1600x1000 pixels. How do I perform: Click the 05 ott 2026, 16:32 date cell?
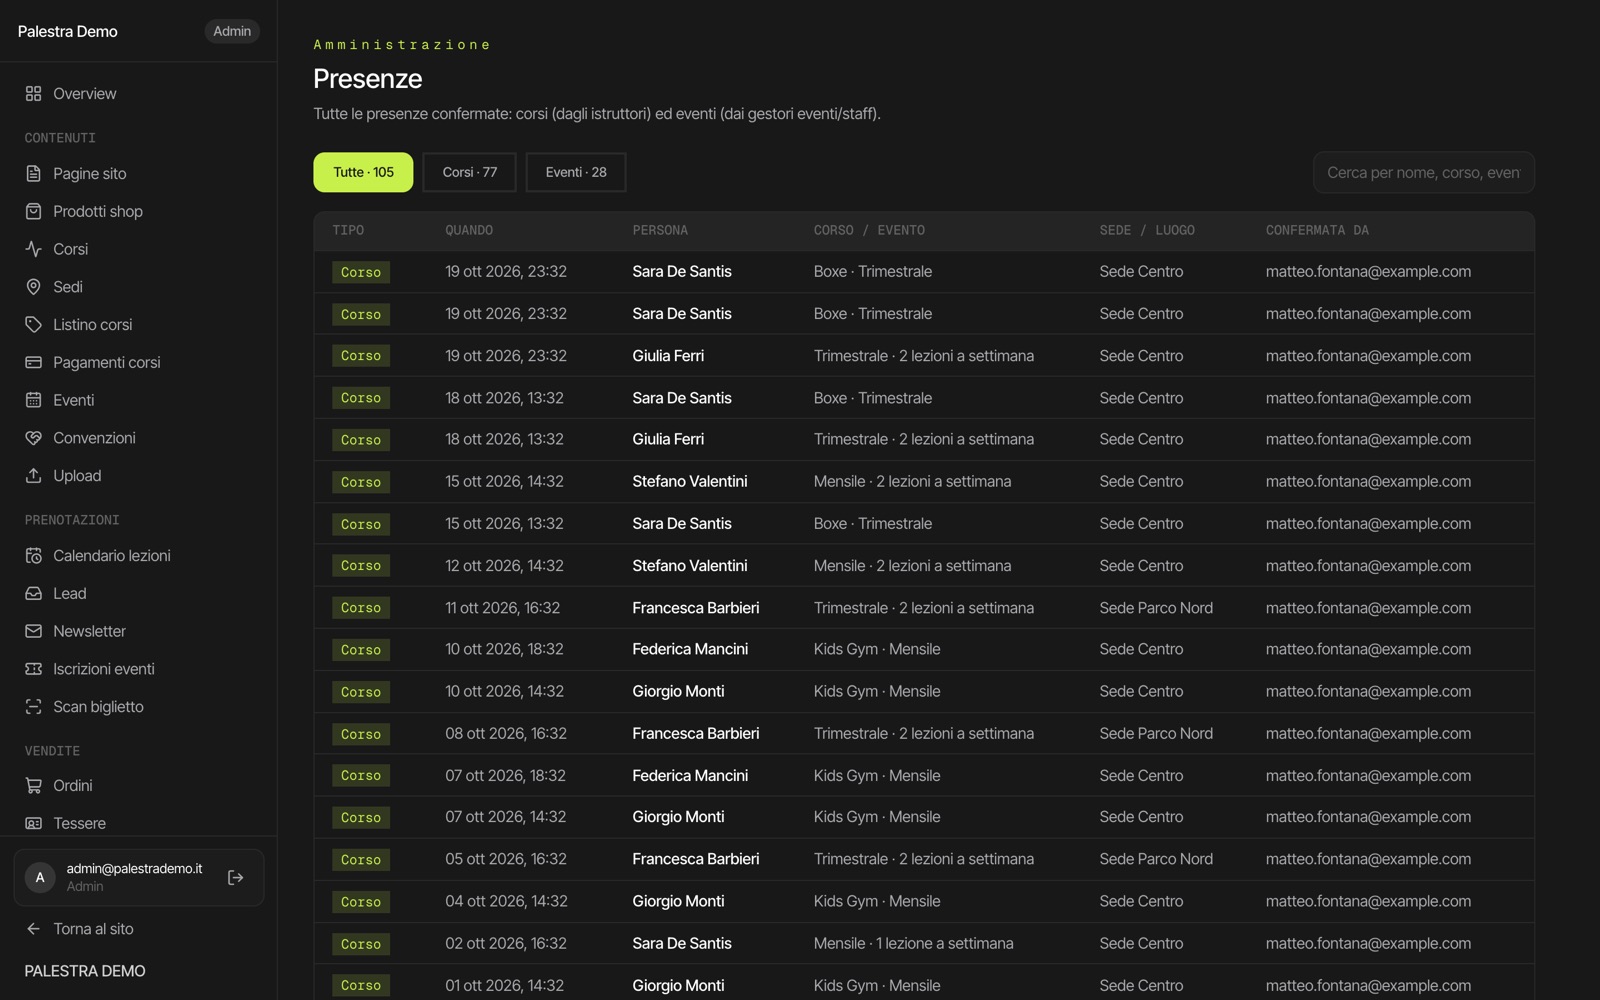tap(506, 859)
